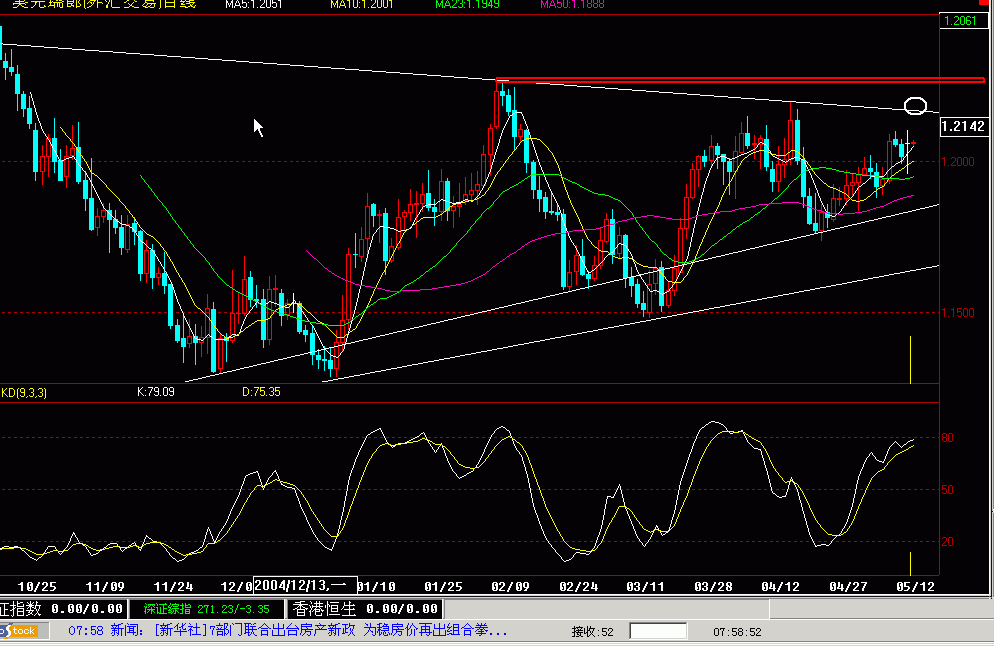Viewport: 994px width, 646px height.
Task: Click the KD axis level 20 label
Action: (x=947, y=542)
